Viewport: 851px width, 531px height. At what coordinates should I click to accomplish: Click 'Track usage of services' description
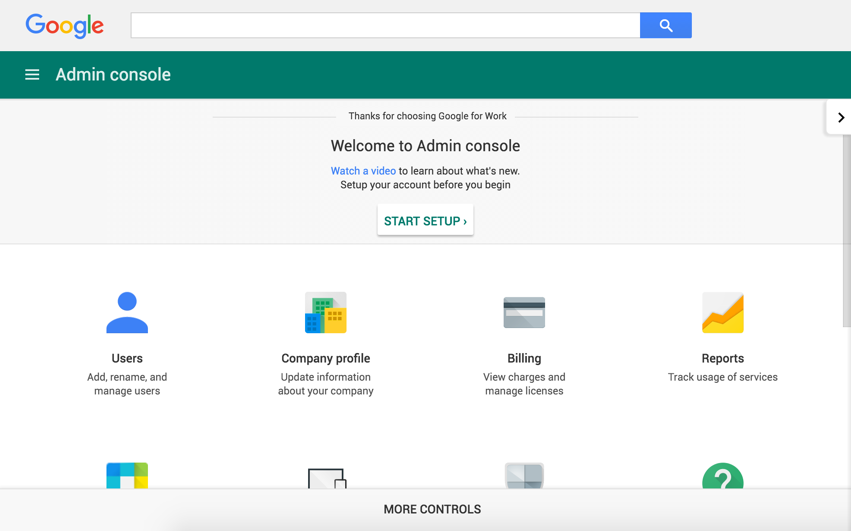click(x=722, y=377)
